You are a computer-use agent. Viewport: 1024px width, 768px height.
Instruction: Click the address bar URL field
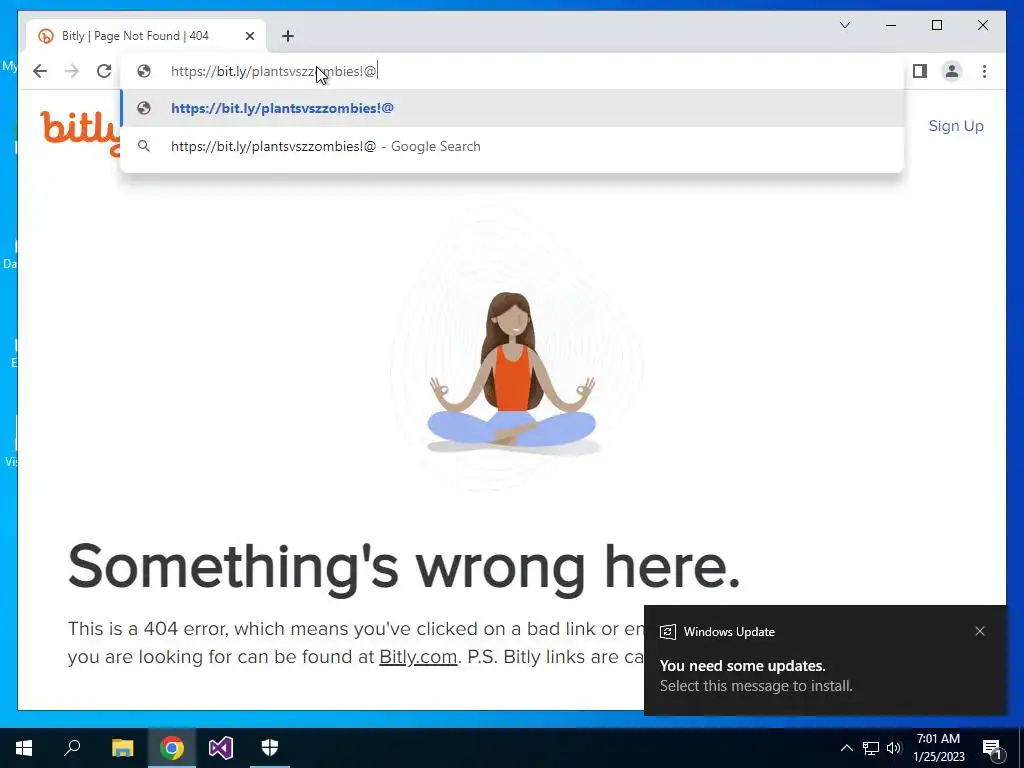(513, 71)
